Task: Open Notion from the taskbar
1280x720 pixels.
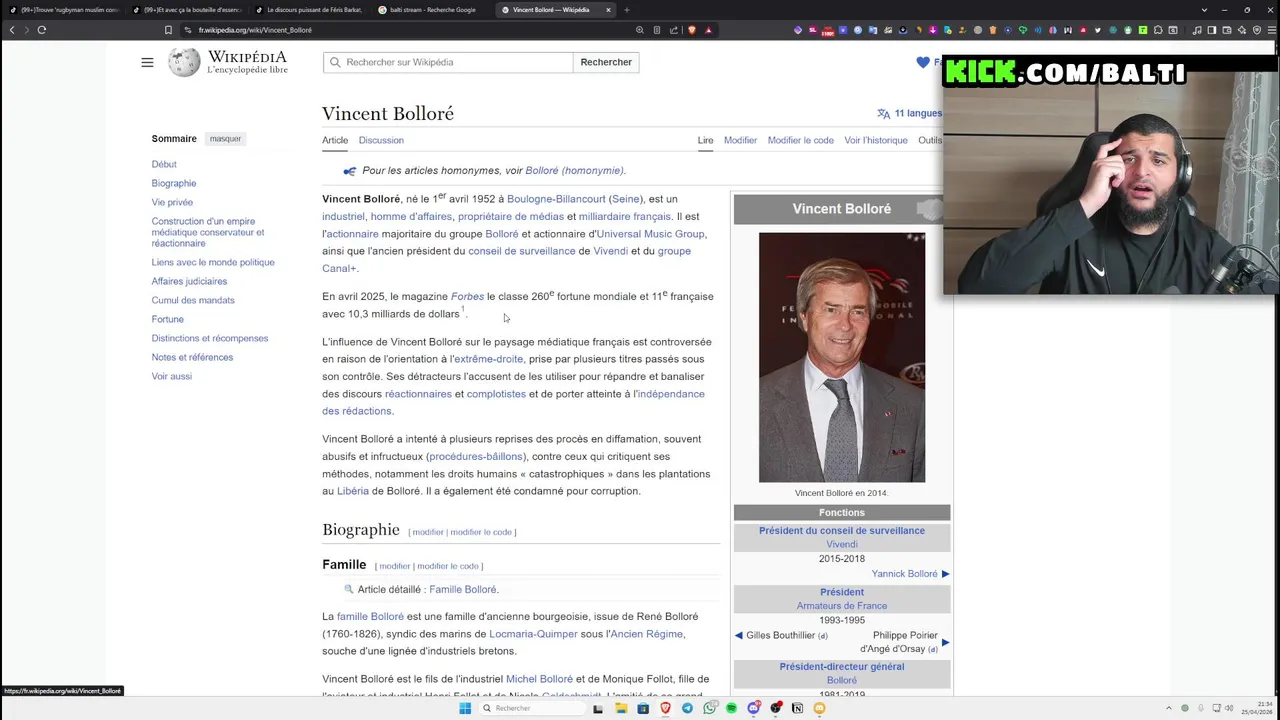Action: click(797, 708)
